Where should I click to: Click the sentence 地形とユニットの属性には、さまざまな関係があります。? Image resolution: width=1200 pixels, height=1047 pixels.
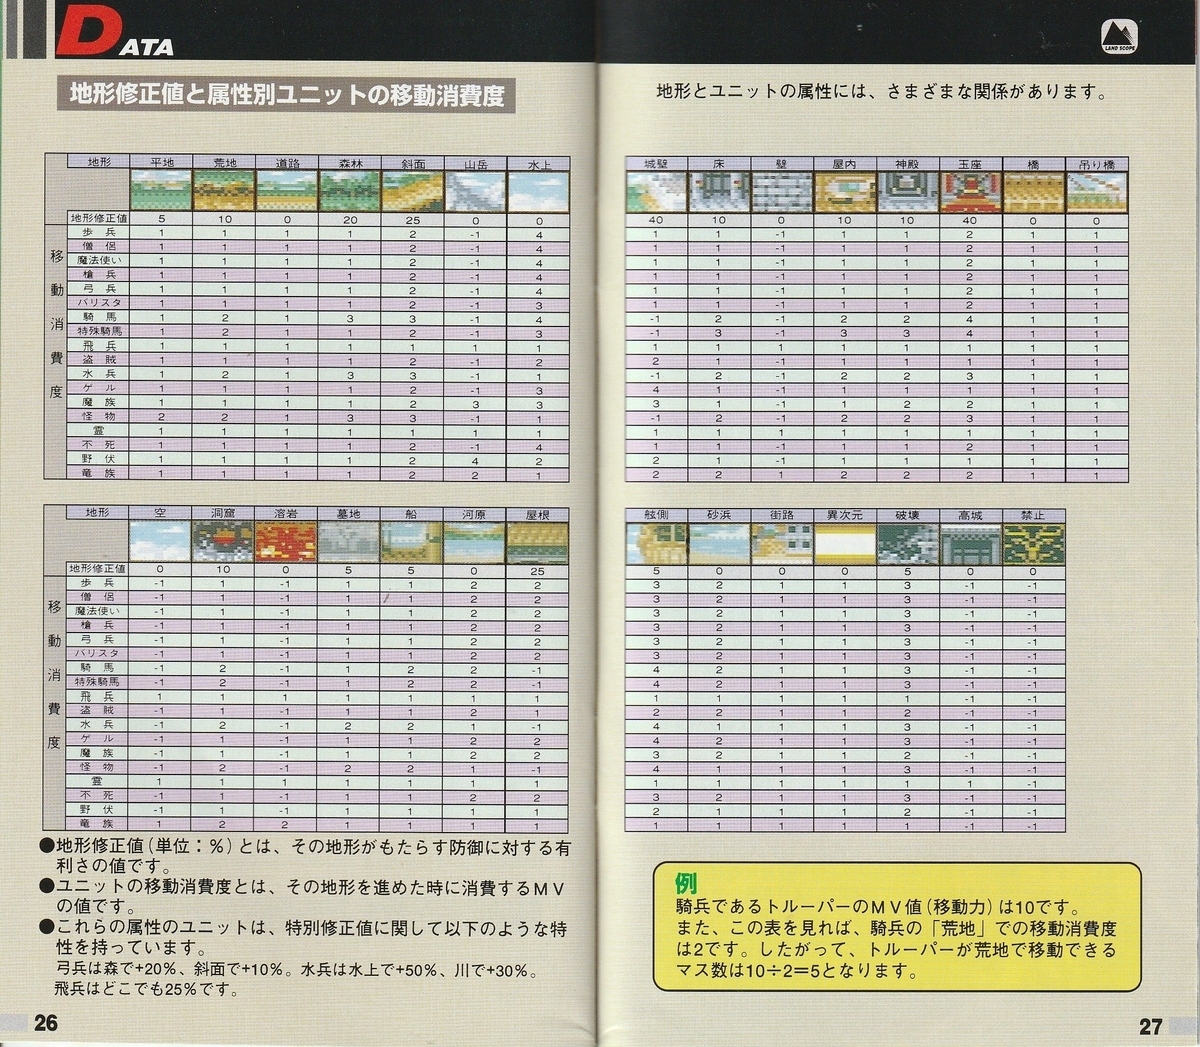pos(881,92)
